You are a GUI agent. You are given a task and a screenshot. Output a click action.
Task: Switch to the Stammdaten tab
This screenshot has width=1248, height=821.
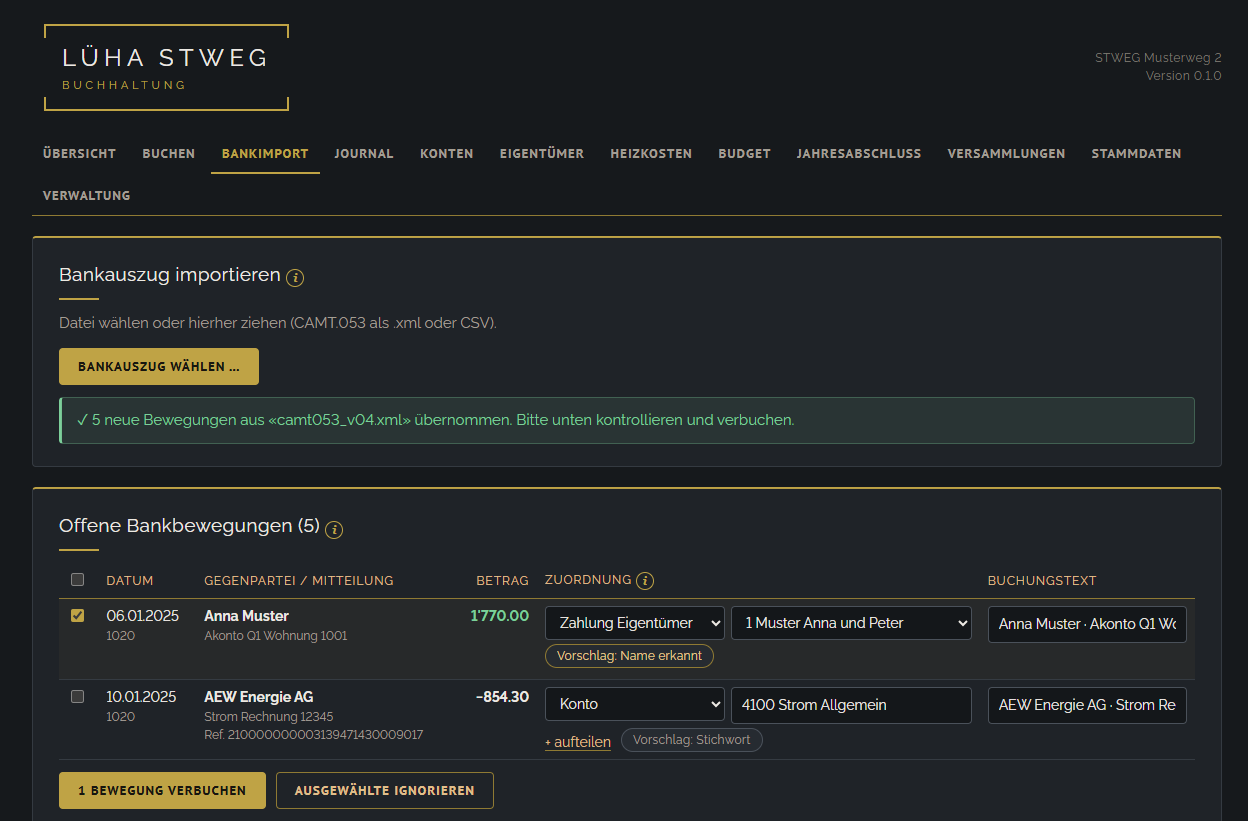pyautogui.click(x=1136, y=154)
